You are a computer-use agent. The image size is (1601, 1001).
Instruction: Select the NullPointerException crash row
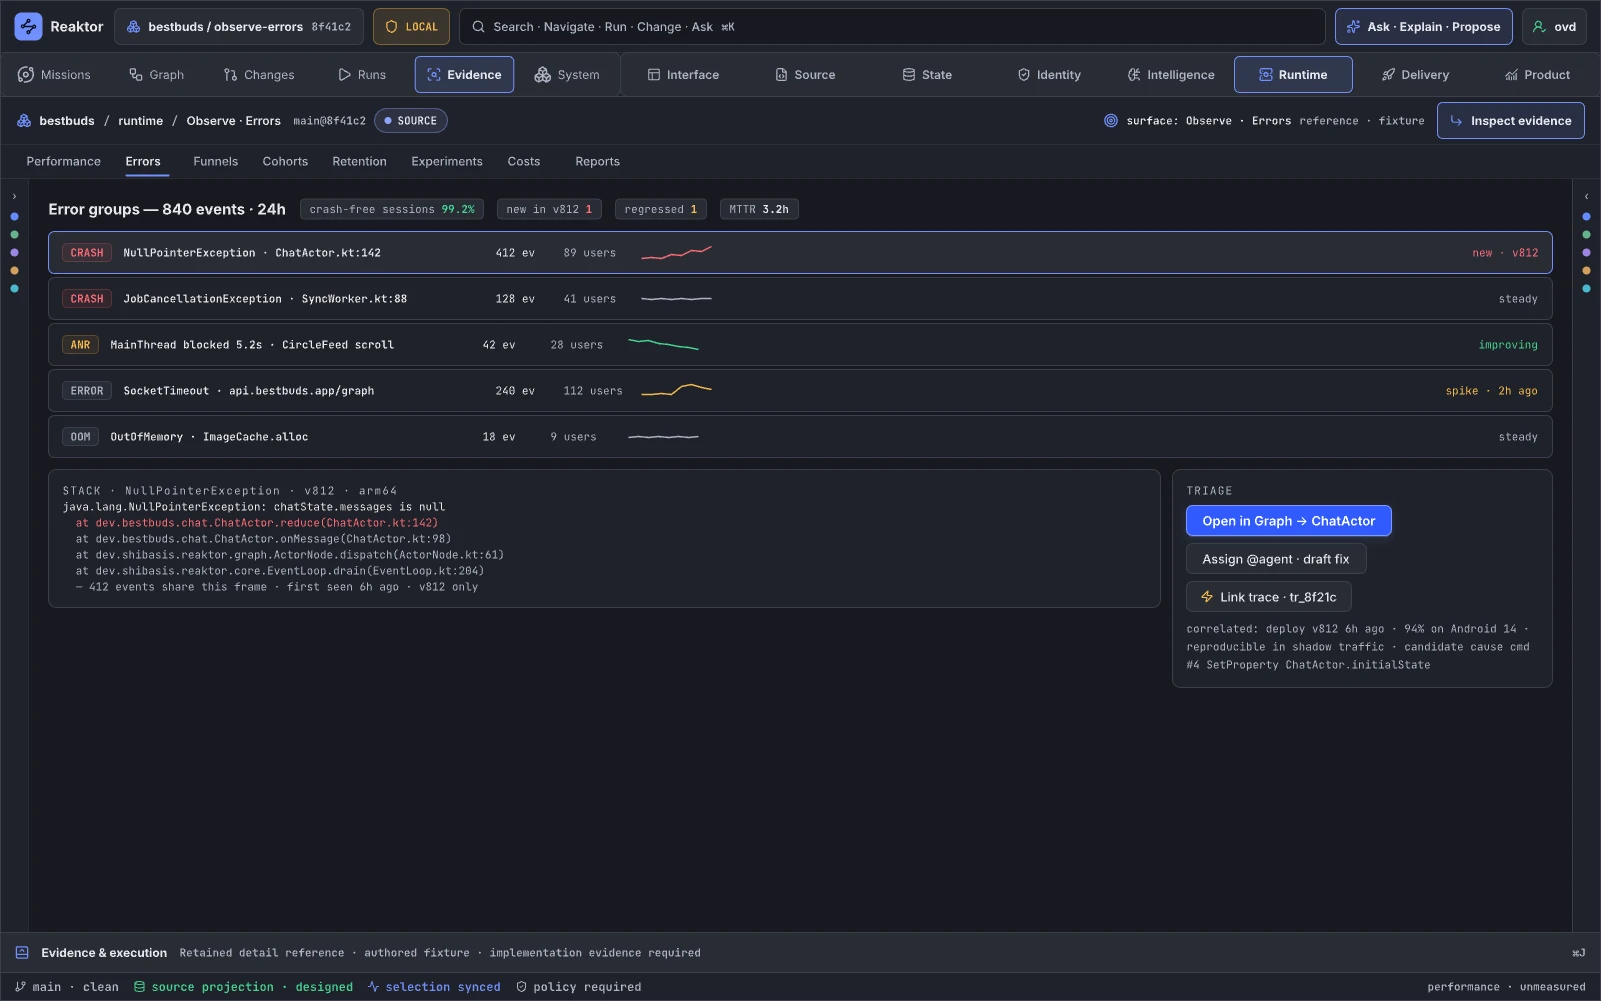tap(800, 253)
